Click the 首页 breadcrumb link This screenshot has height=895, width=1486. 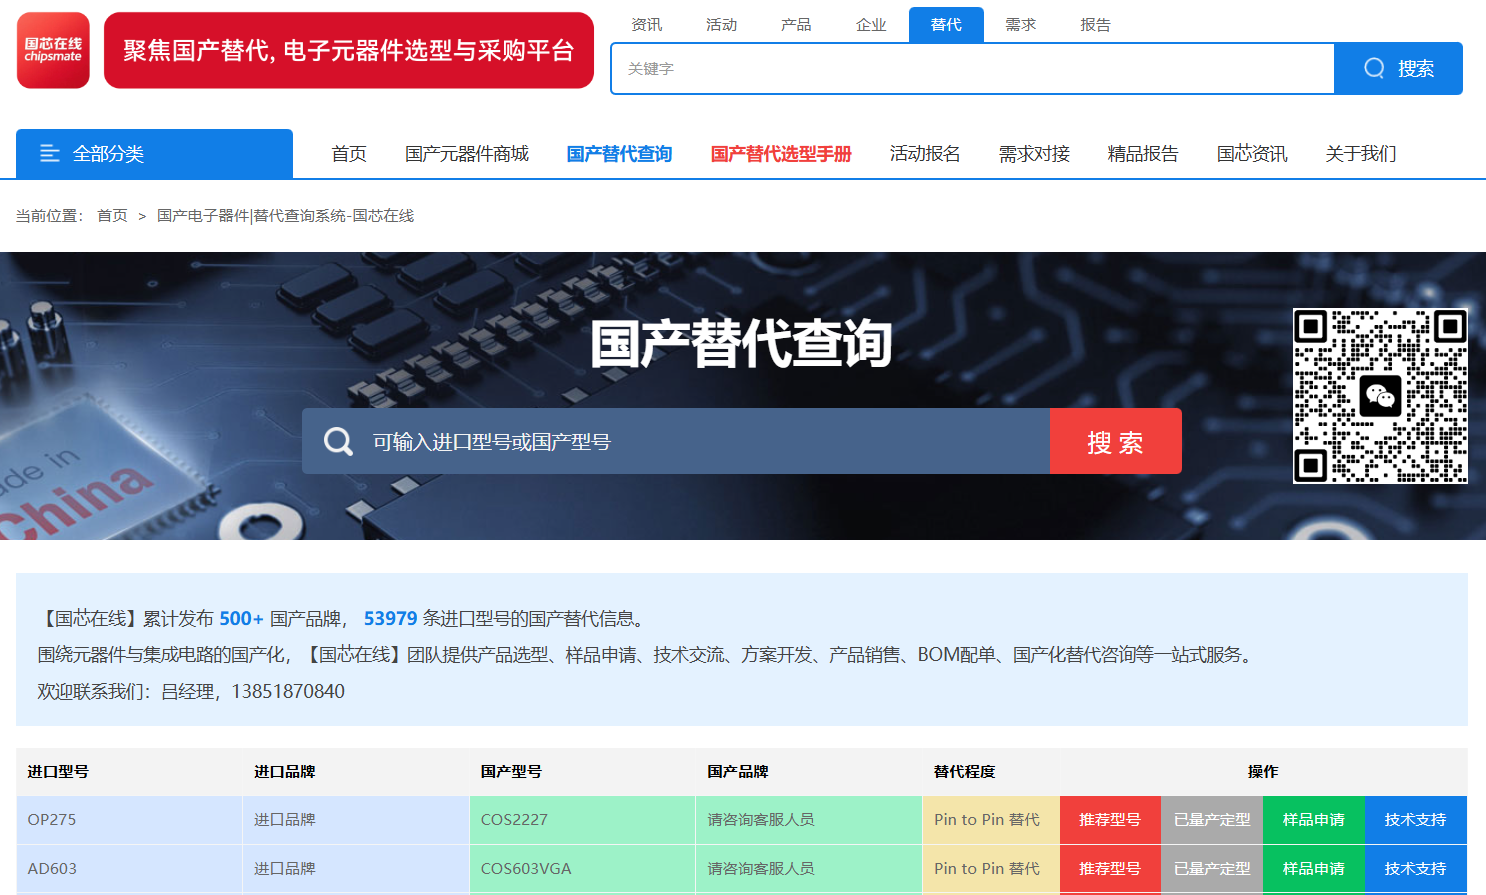[x=112, y=215]
